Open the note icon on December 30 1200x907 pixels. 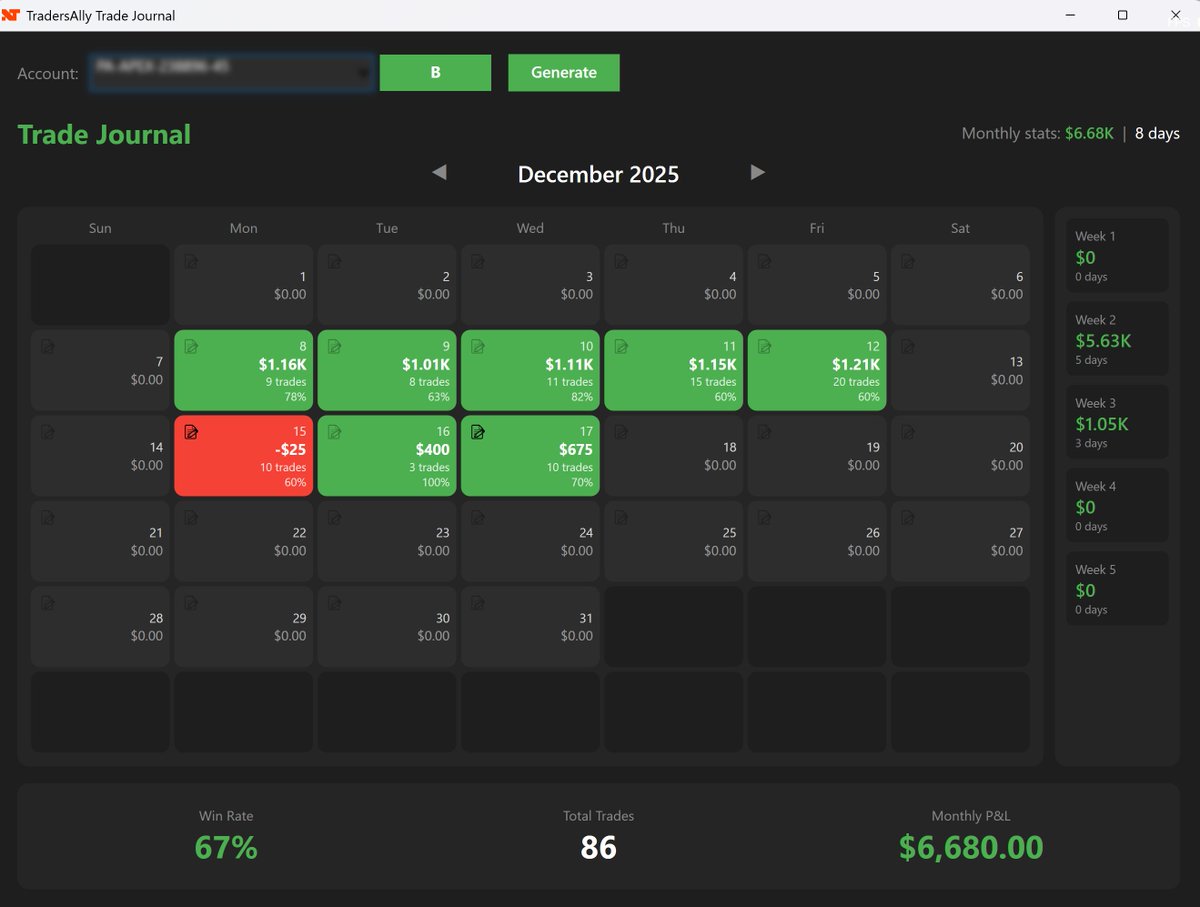coord(335,603)
